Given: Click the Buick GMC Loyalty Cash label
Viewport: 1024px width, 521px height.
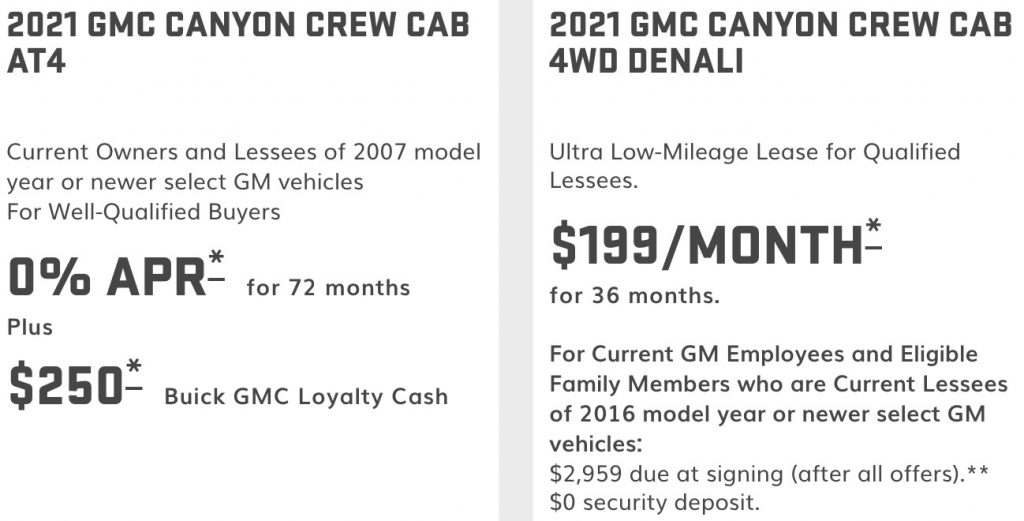Looking at the screenshot, I should point(306,396).
